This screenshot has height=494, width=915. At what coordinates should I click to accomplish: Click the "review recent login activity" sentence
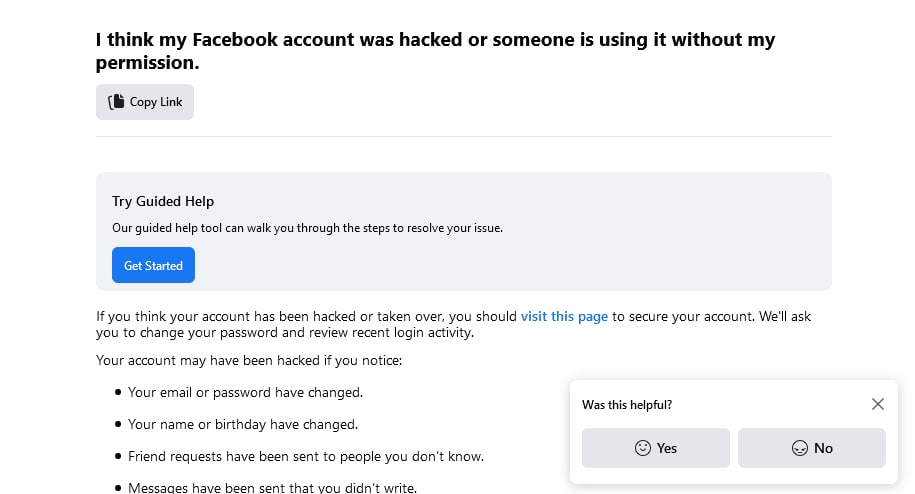[285, 332]
